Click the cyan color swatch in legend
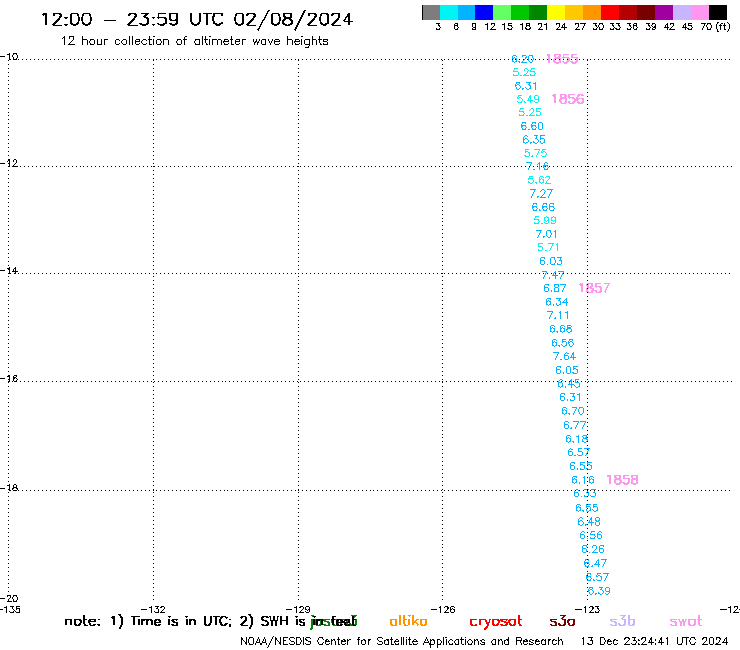740x650 pixels. click(449, 12)
